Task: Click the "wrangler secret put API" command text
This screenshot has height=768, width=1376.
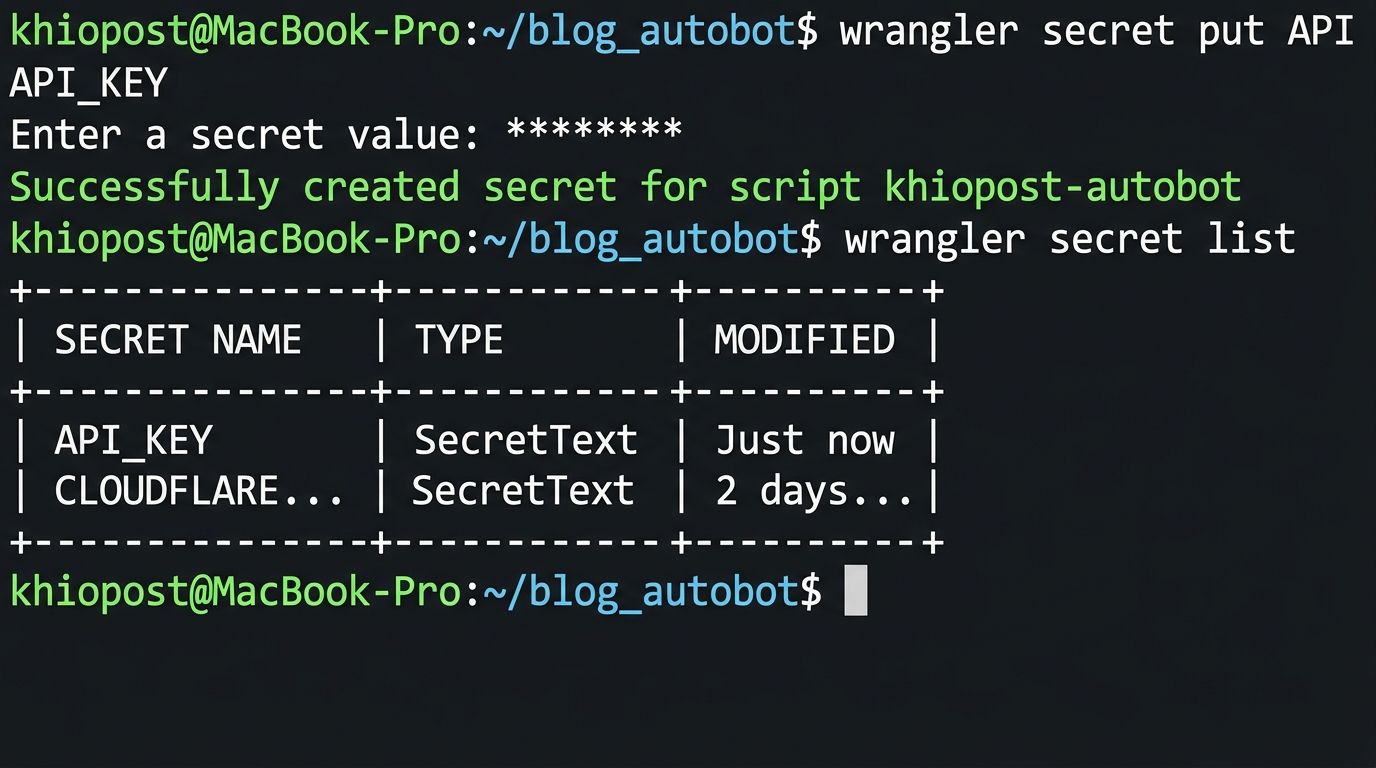Action: [1096, 32]
